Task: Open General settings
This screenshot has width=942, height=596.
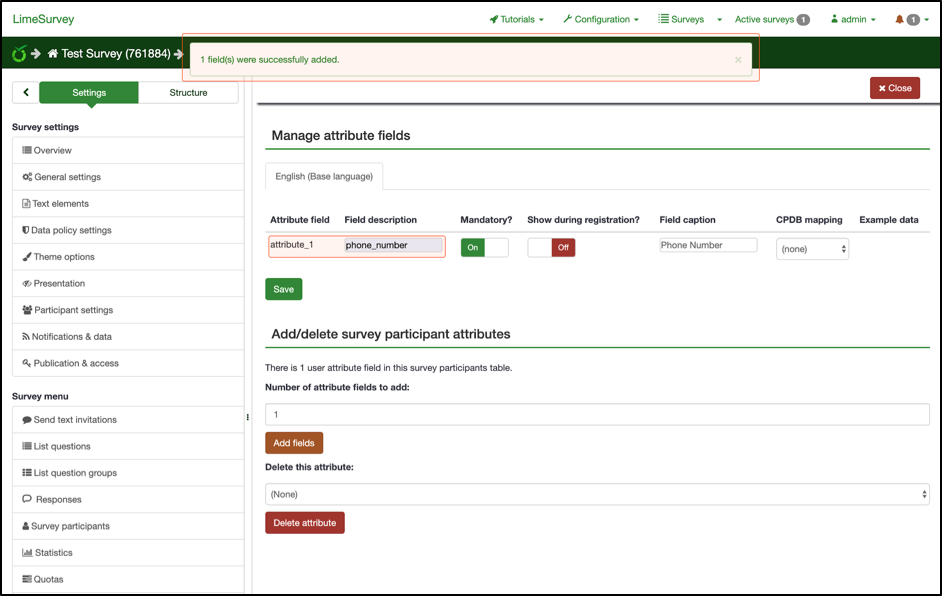Action: click(x=128, y=177)
